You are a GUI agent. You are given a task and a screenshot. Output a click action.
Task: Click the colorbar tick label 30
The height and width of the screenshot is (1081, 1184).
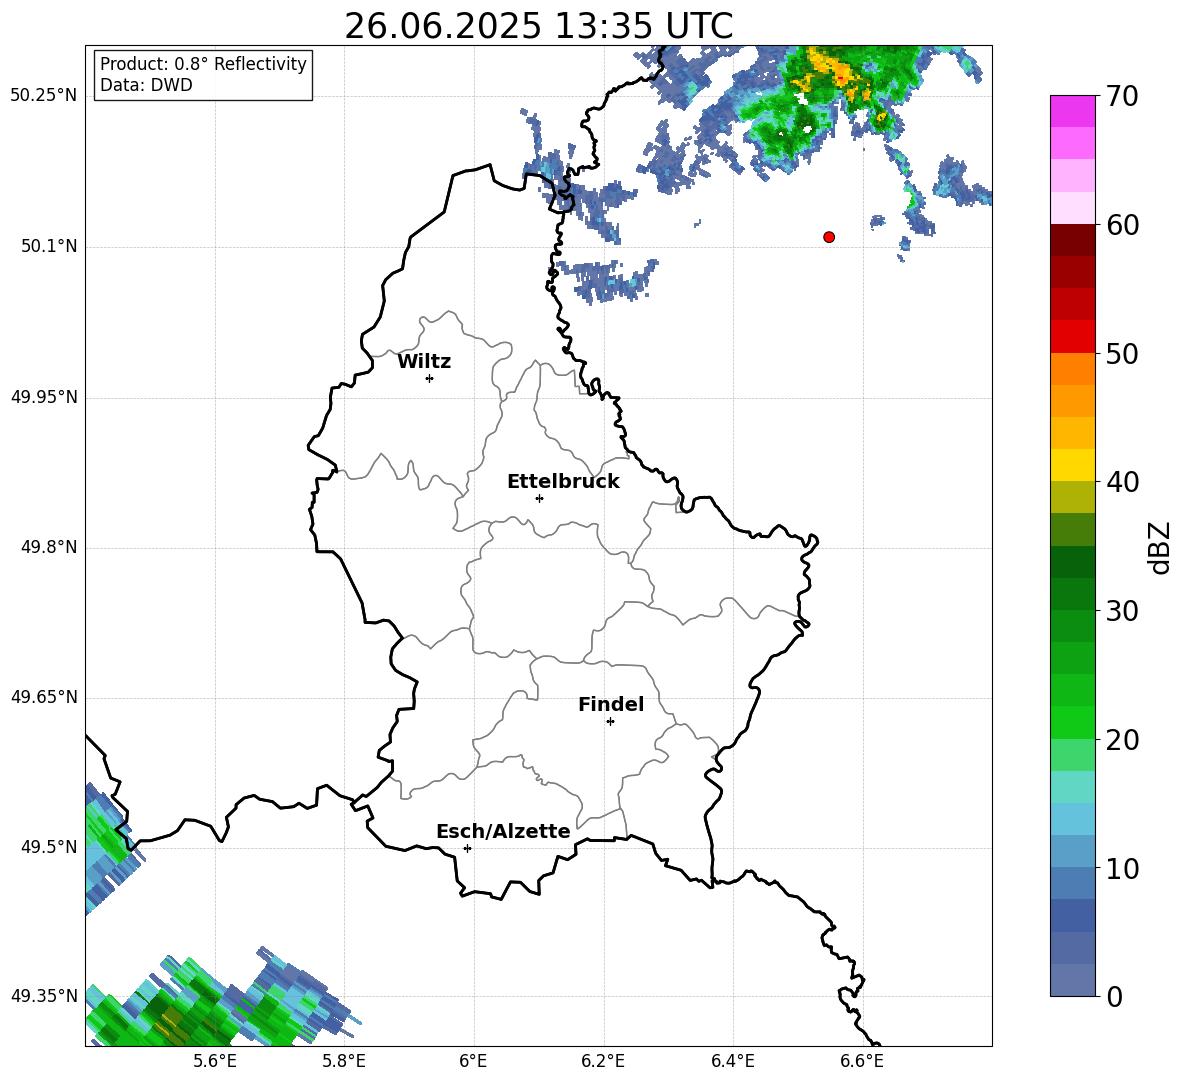pos(1122,611)
